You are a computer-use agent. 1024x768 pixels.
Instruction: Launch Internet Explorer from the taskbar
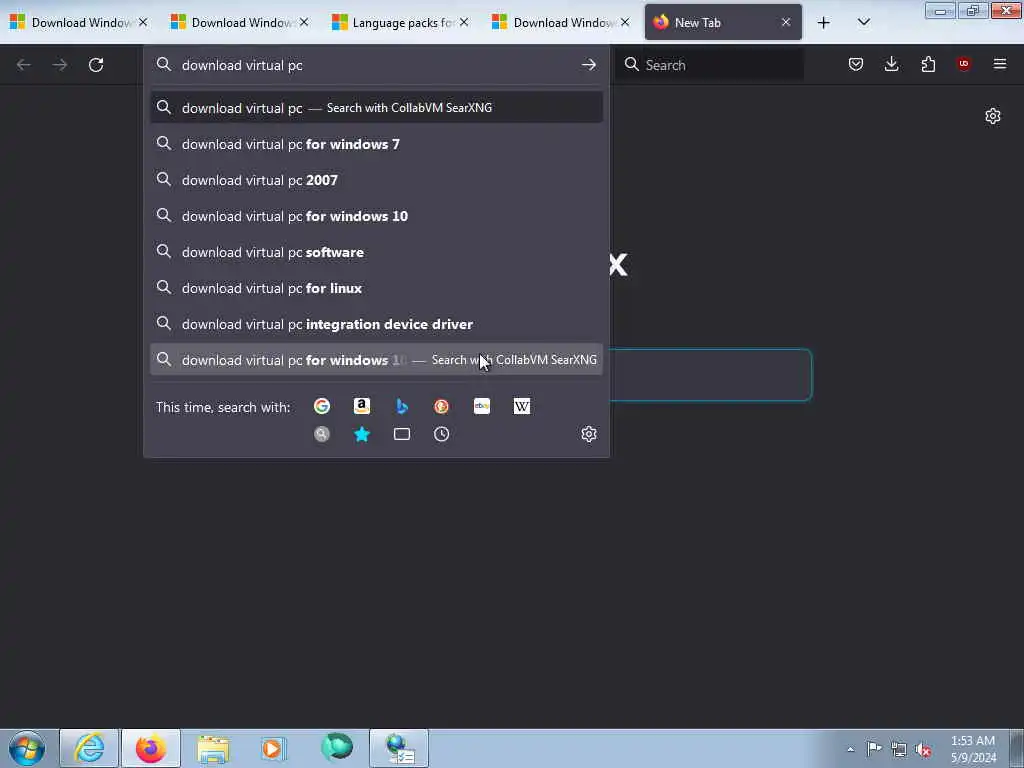pos(89,748)
